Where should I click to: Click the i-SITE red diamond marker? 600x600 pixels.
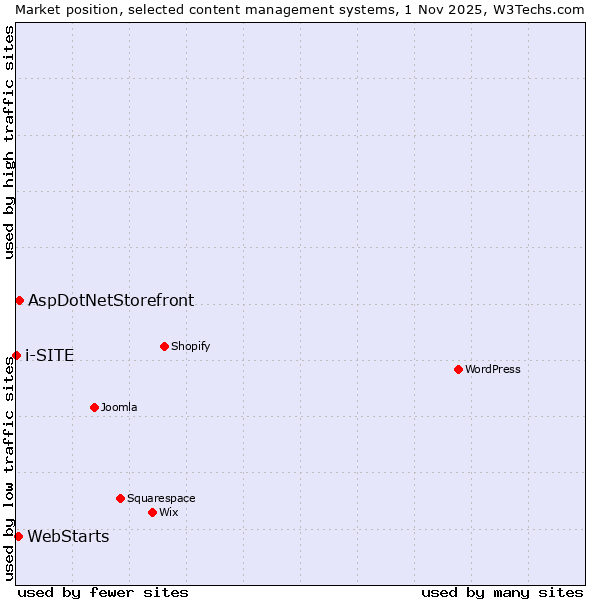point(16,355)
